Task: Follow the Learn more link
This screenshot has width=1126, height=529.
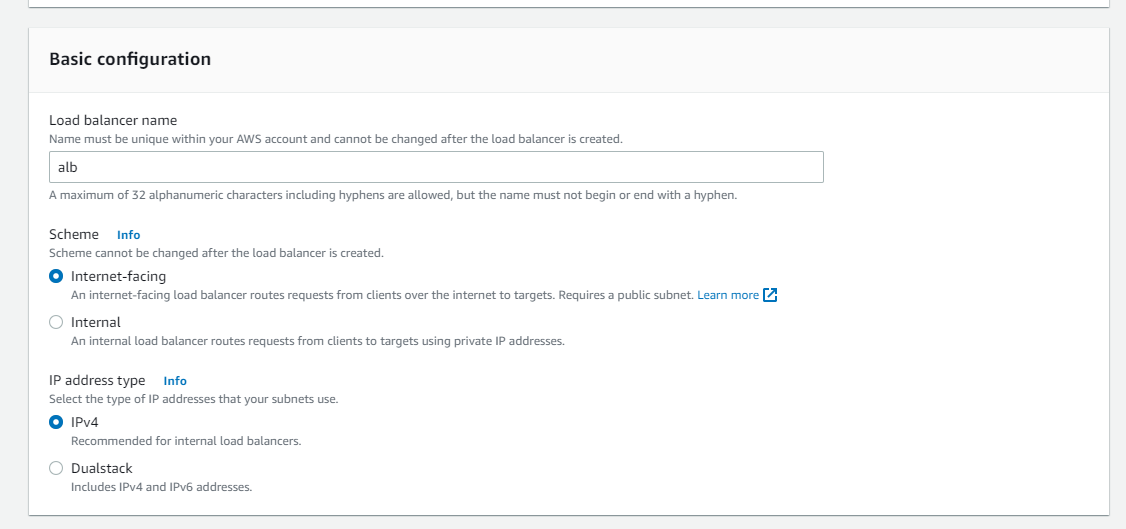Action: (727, 295)
